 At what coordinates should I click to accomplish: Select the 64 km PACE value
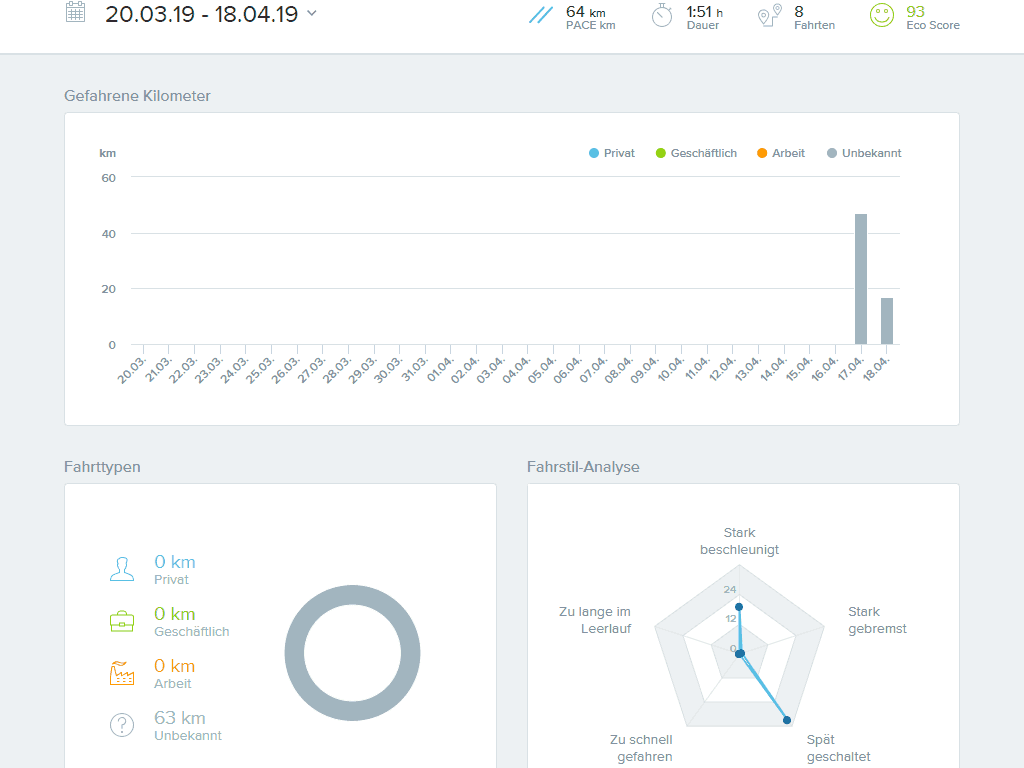click(x=586, y=12)
